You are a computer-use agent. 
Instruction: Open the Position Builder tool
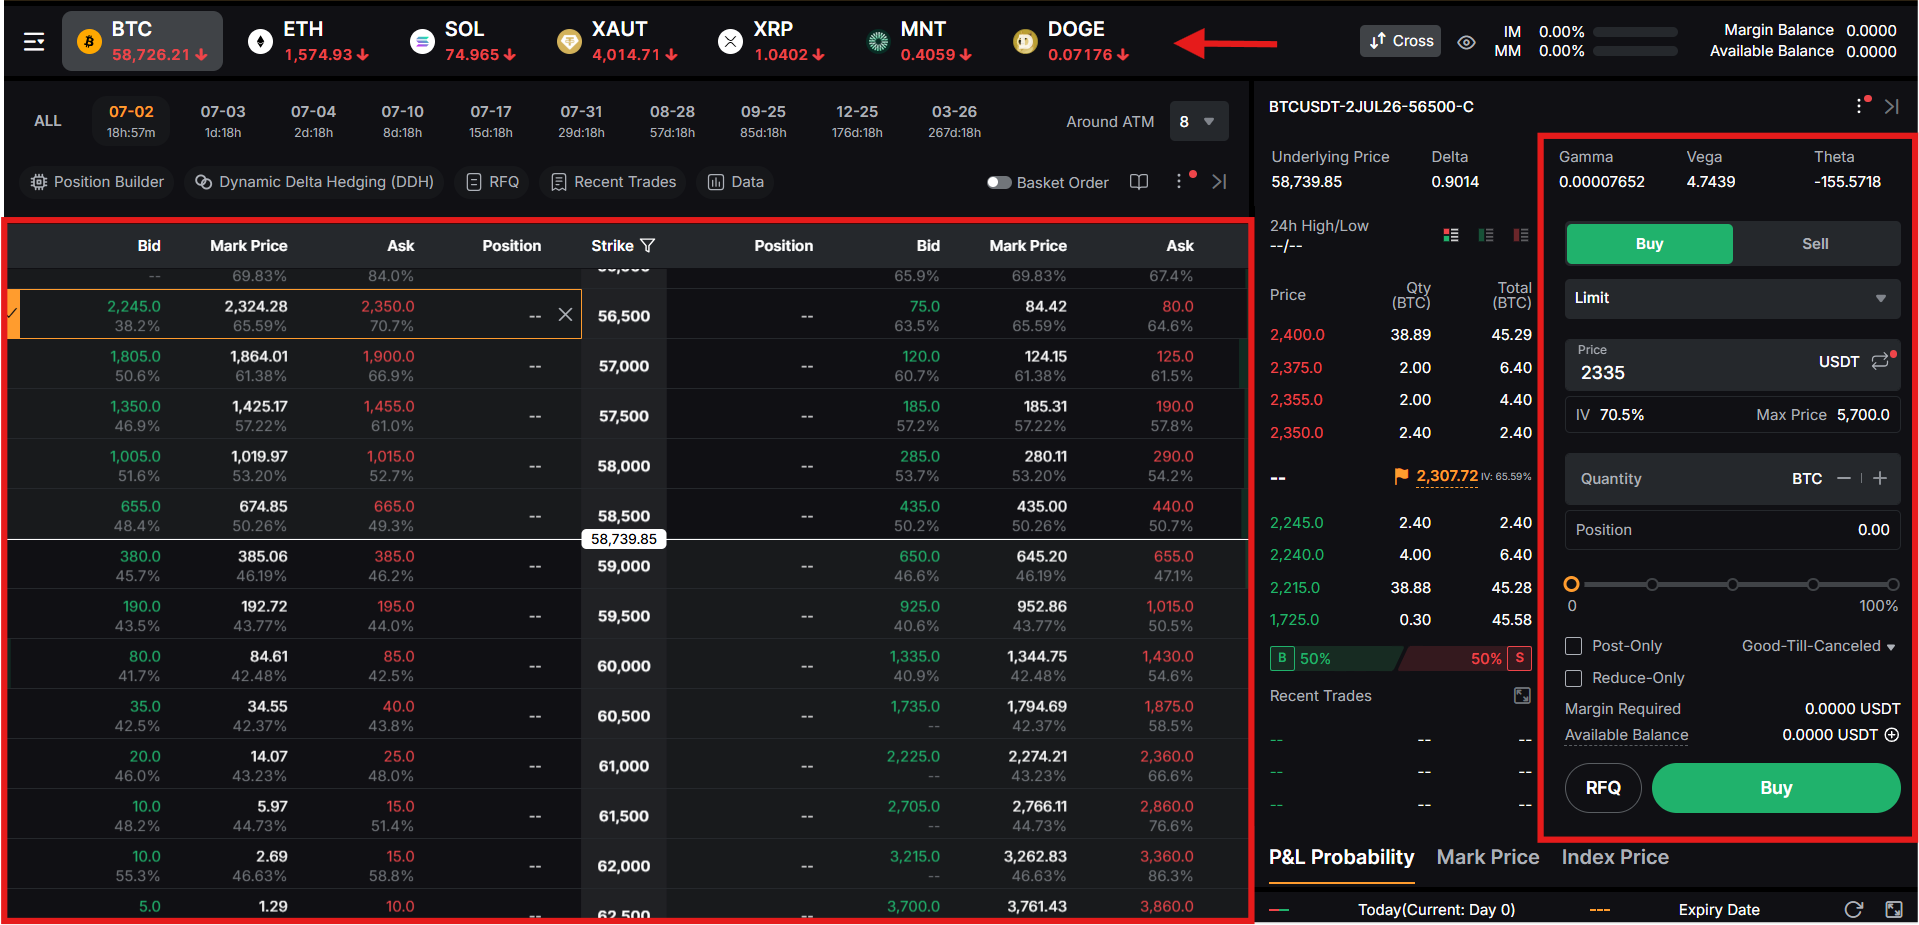pyautogui.click(x=97, y=182)
